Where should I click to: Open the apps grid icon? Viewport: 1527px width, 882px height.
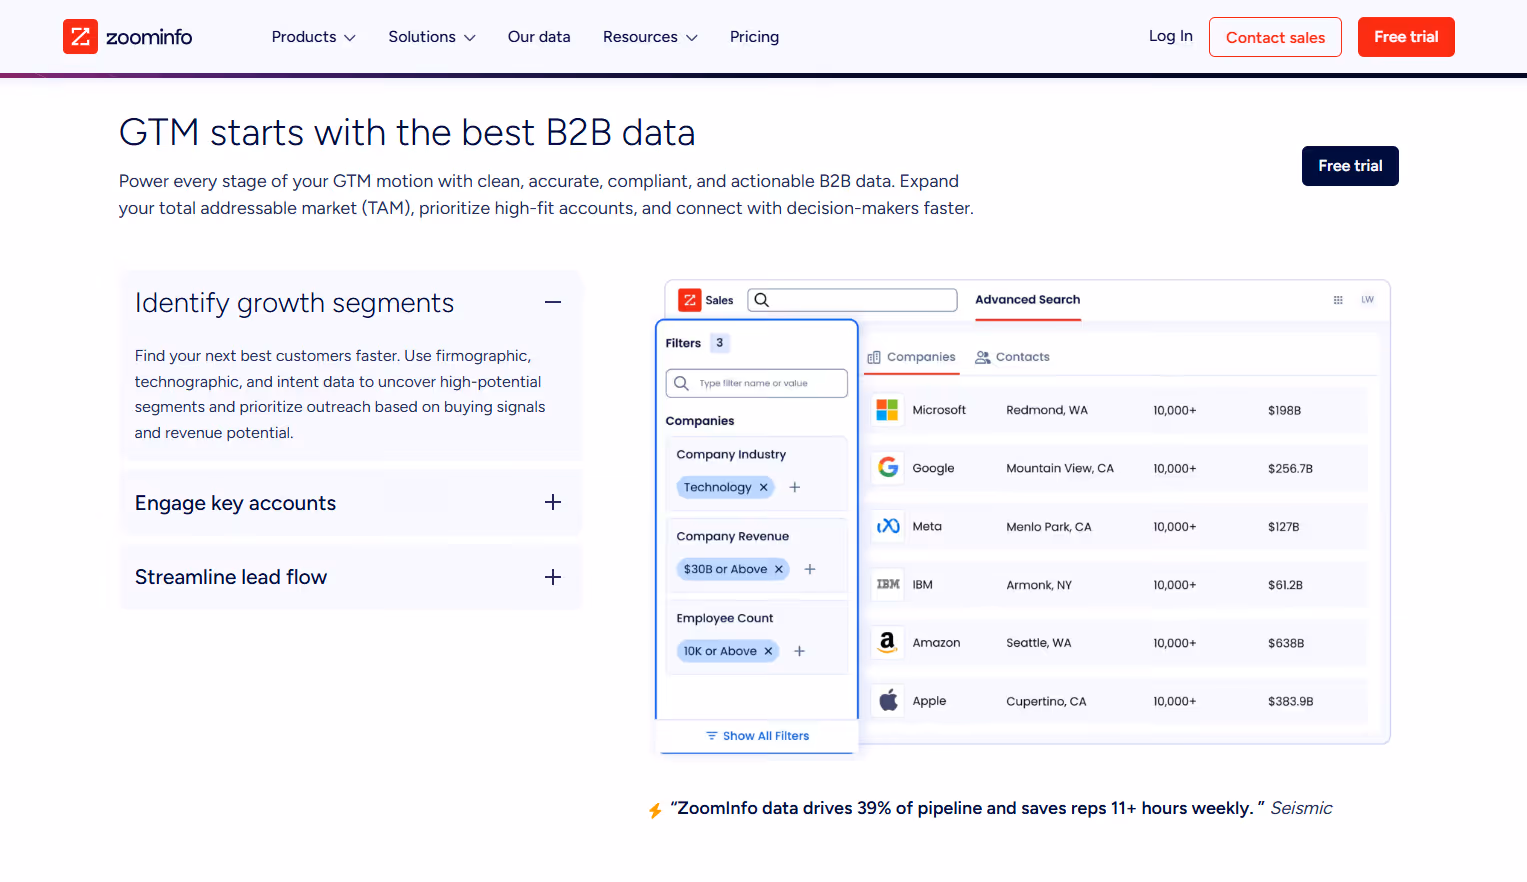tap(1338, 300)
